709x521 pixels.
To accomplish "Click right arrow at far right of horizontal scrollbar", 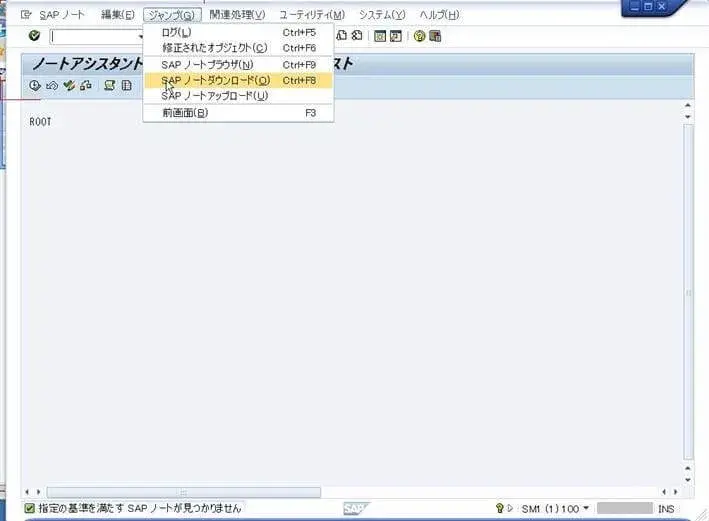I will tap(676, 492).
